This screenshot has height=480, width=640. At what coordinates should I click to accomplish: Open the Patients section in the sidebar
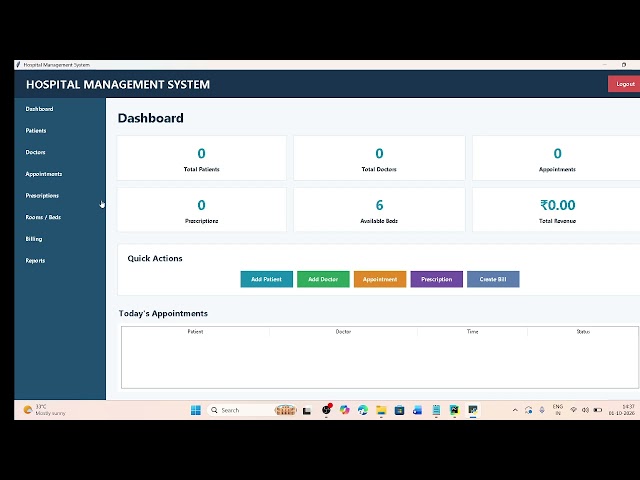(36, 131)
